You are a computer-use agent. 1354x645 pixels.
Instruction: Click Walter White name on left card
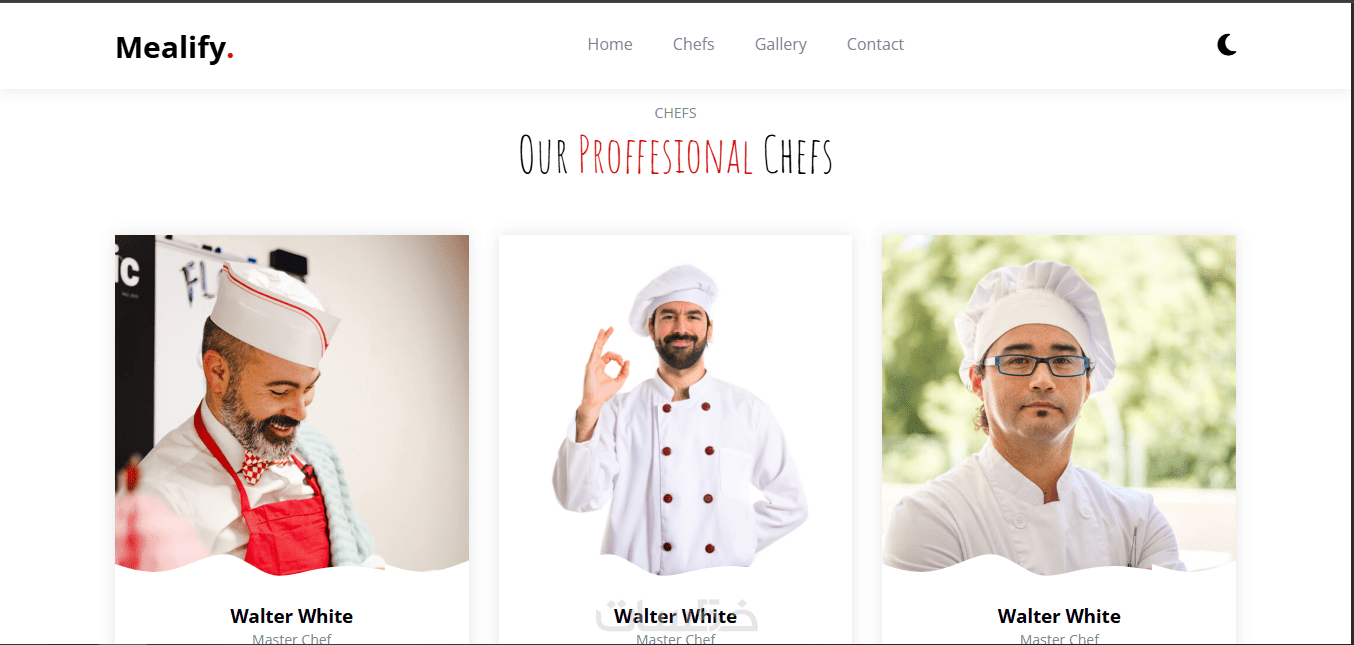(292, 616)
